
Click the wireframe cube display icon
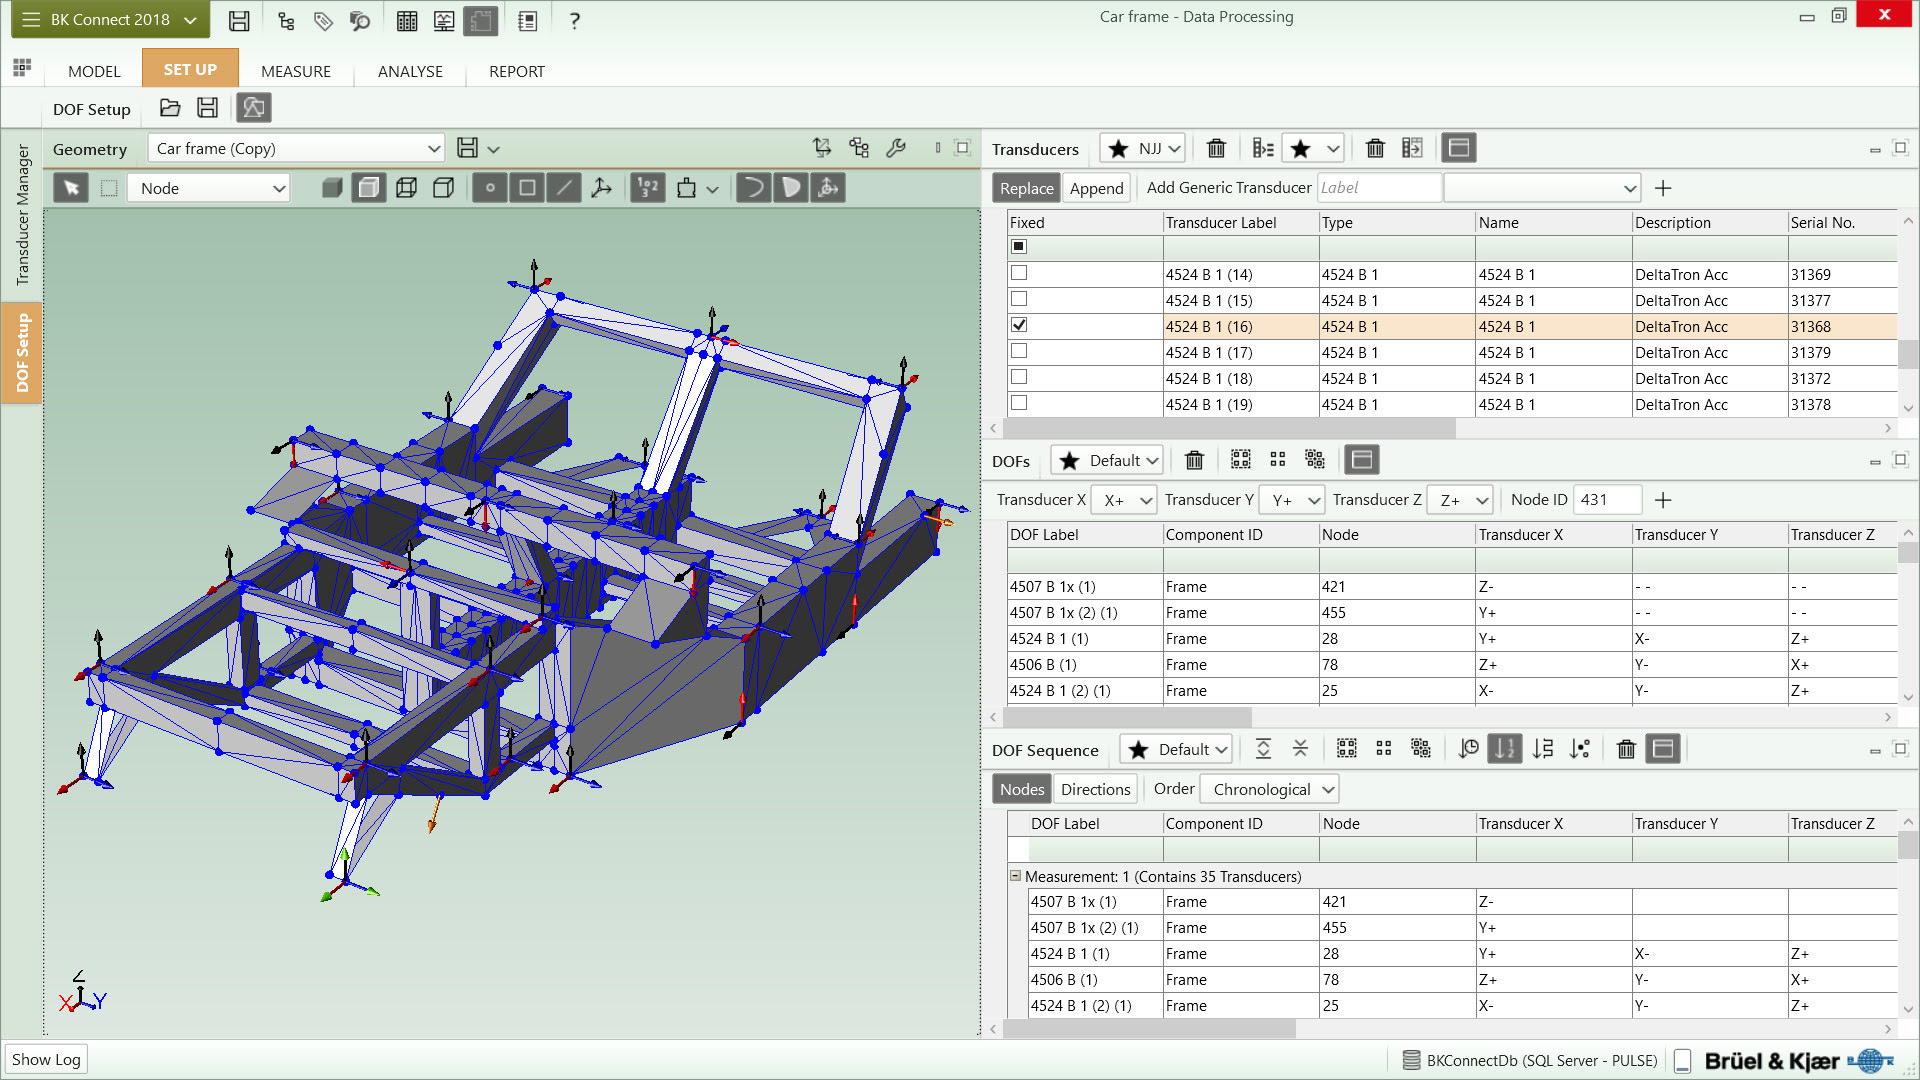[406, 188]
